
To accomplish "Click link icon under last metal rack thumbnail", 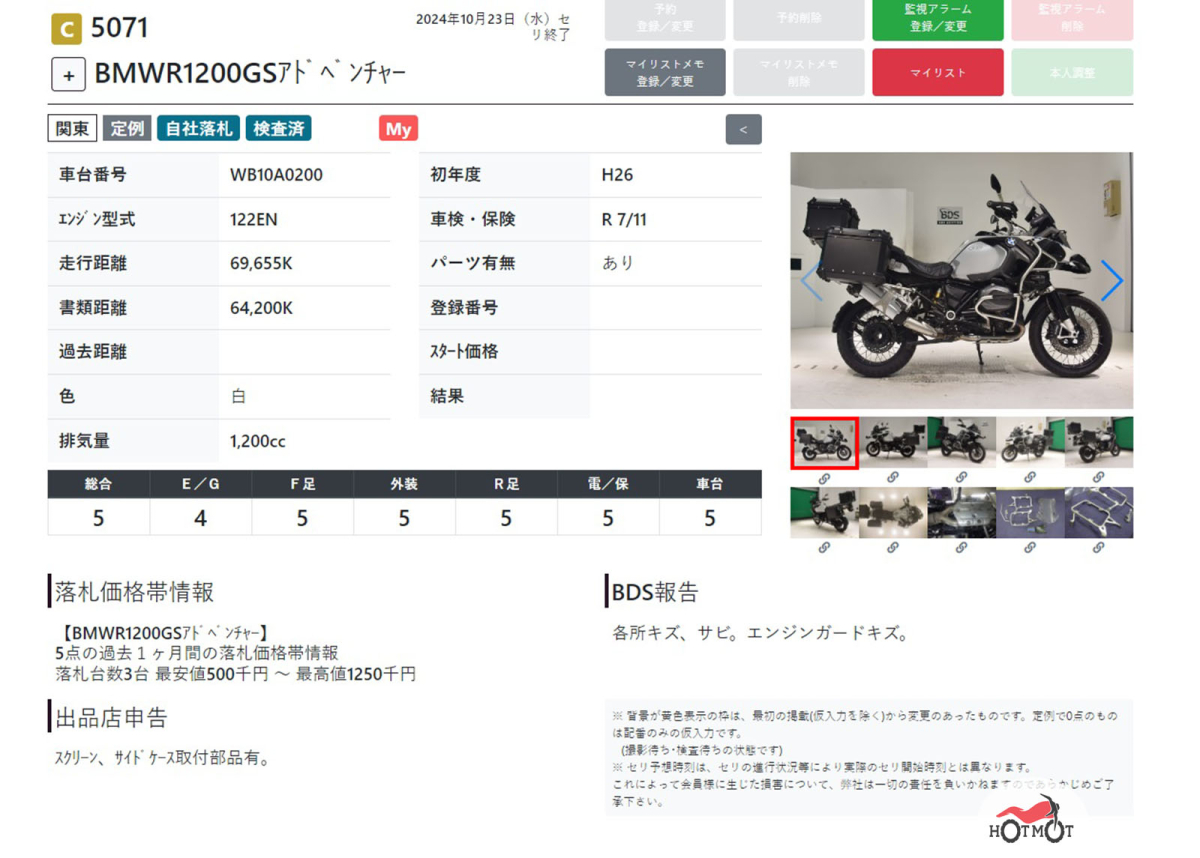I will pyautogui.click(x=1098, y=548).
